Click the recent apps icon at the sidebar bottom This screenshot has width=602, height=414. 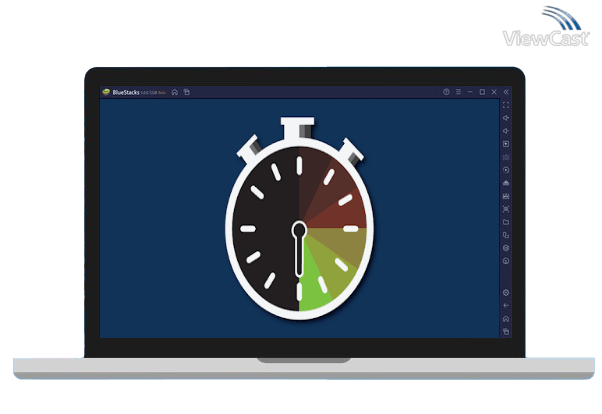[x=506, y=331]
